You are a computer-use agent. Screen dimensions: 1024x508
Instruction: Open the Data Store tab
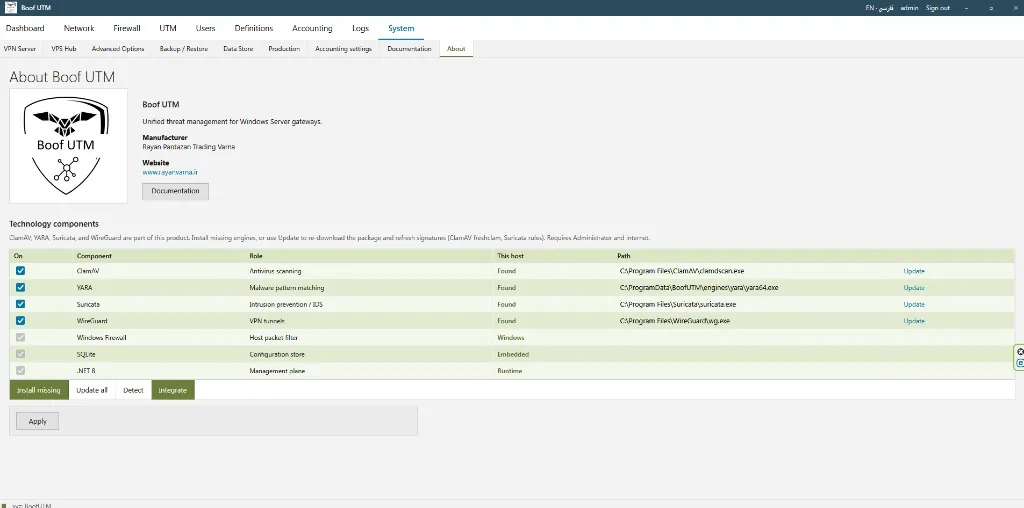238,49
